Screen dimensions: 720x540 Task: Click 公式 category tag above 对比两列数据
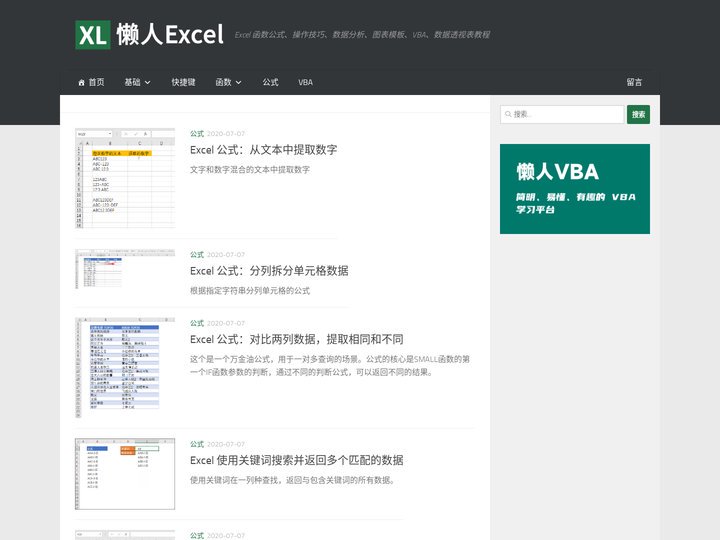pos(197,323)
